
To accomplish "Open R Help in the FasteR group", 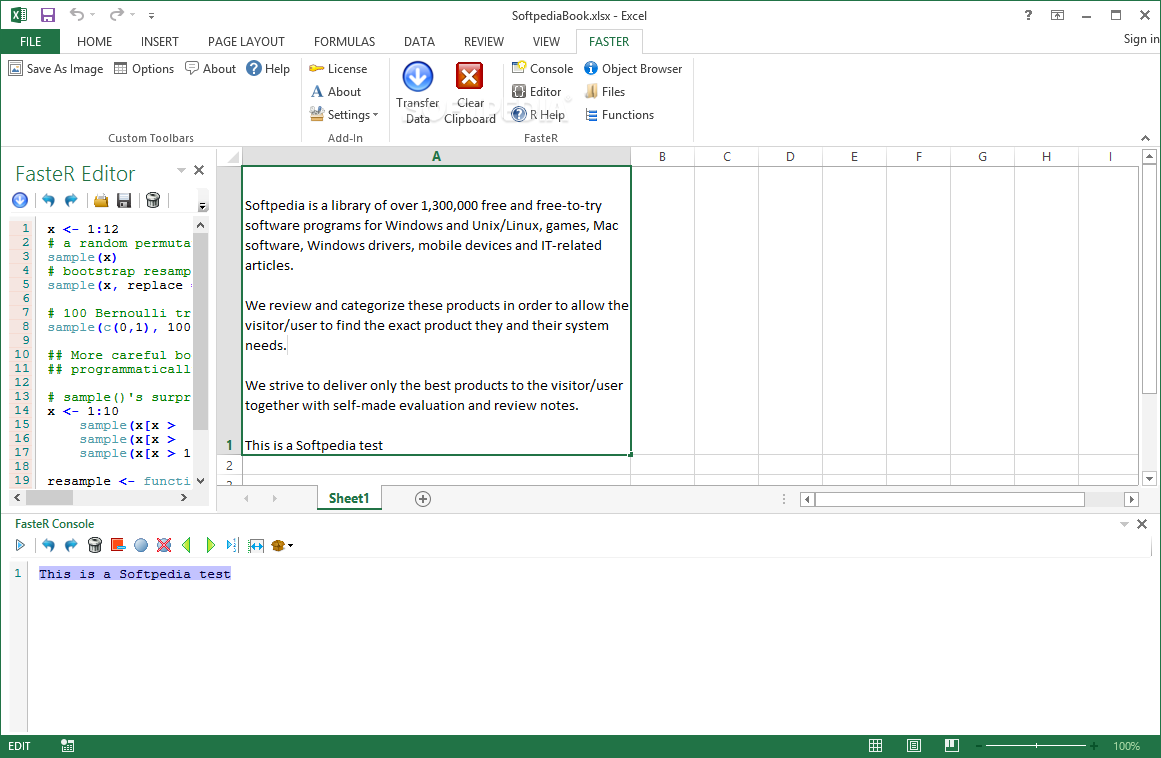I will (x=538, y=115).
